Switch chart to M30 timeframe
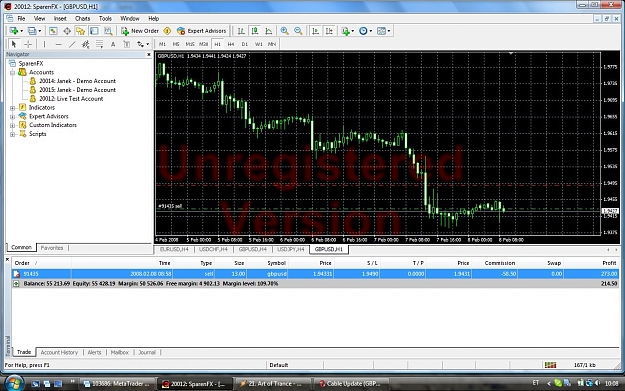Viewport: 625px width, 391px height. pos(204,44)
